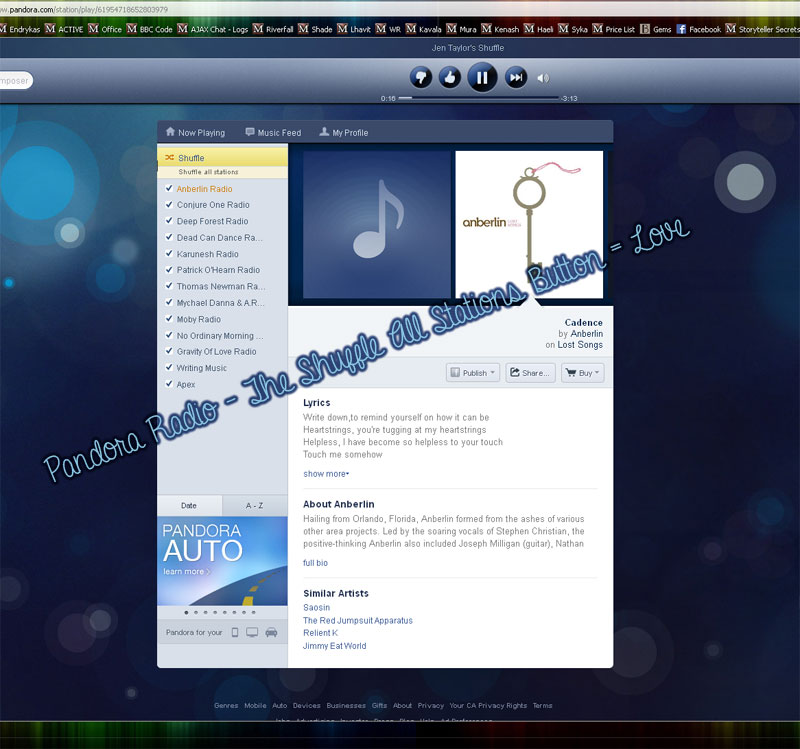
Task: Open the Gems bookmark
Action: (656, 29)
